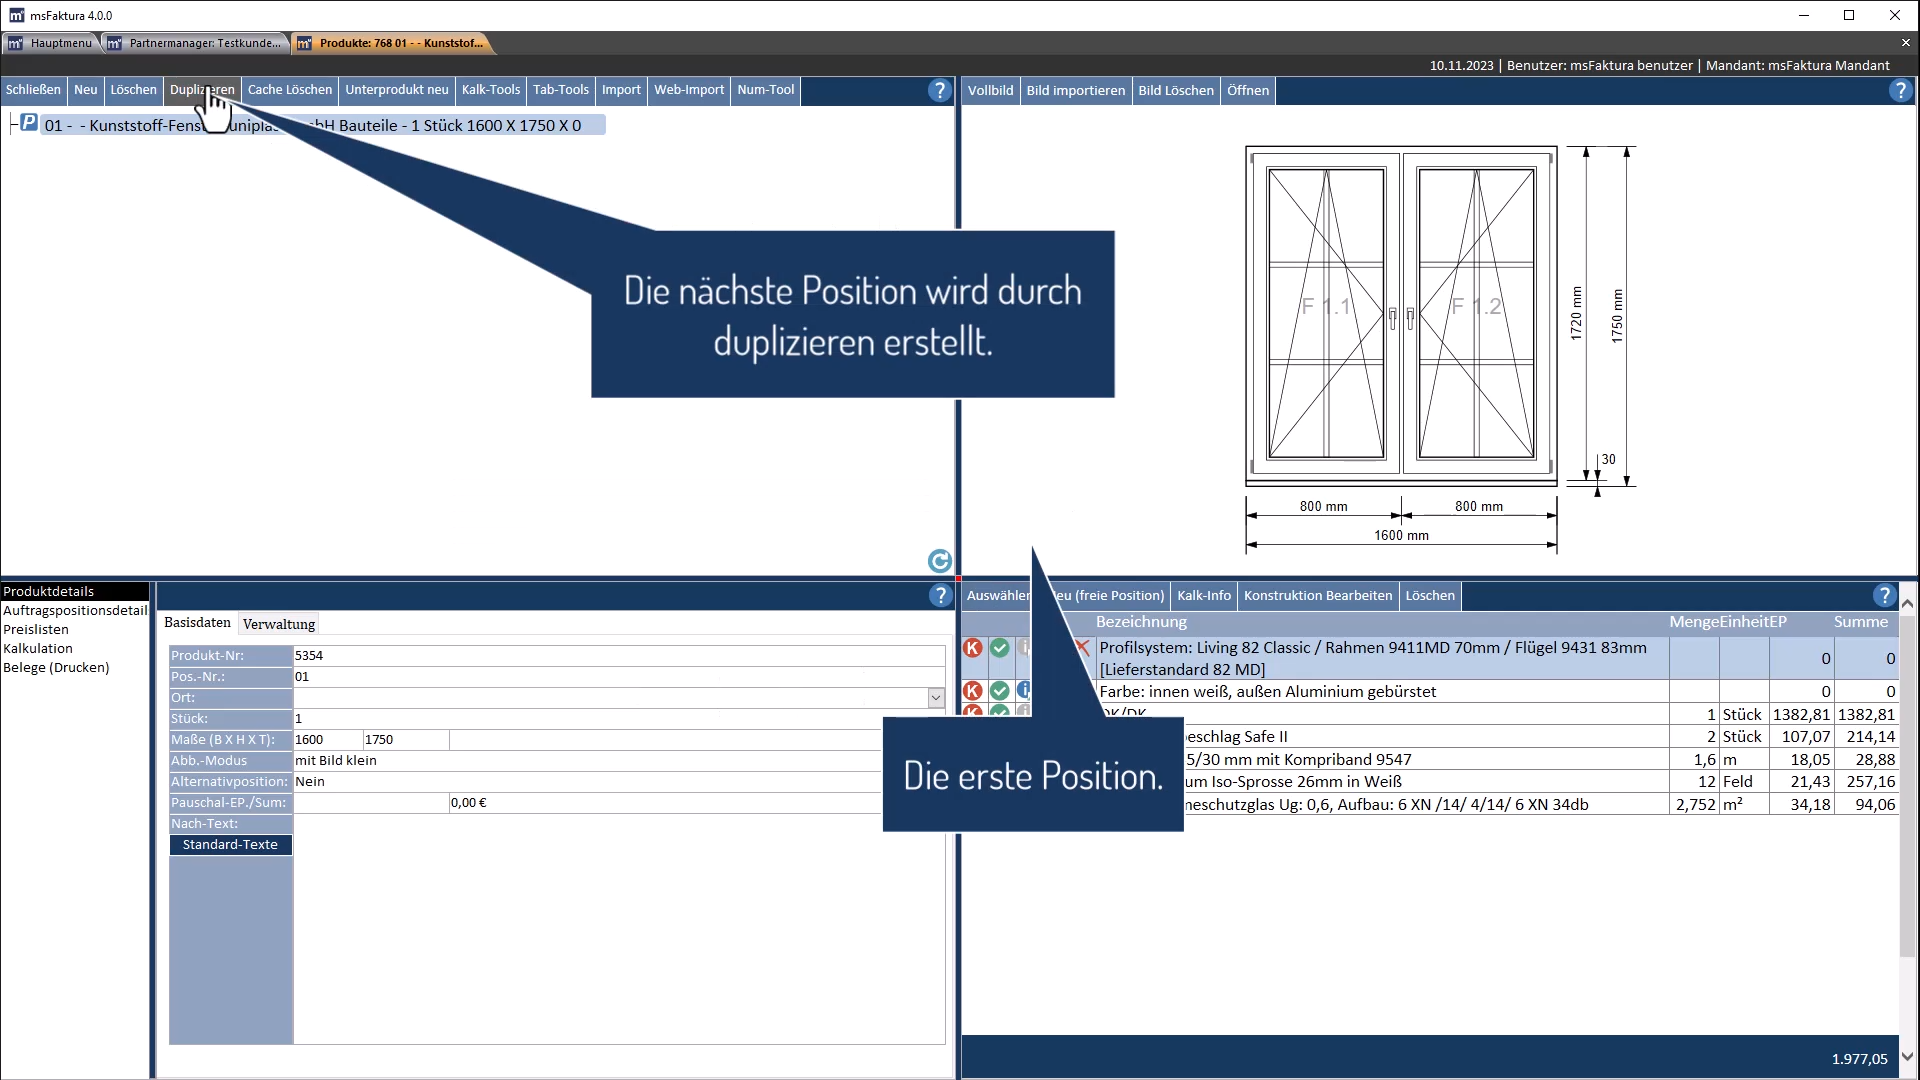Click help icon in calculation list toolbar

pos(1884,596)
